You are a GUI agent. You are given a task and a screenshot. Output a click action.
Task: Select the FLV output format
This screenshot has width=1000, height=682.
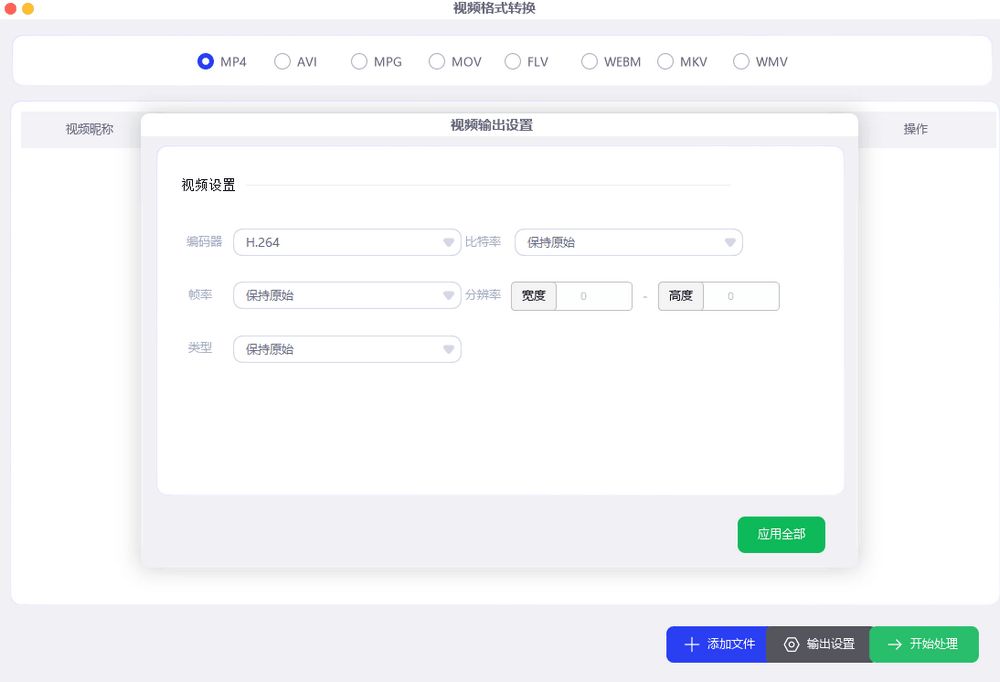511,61
